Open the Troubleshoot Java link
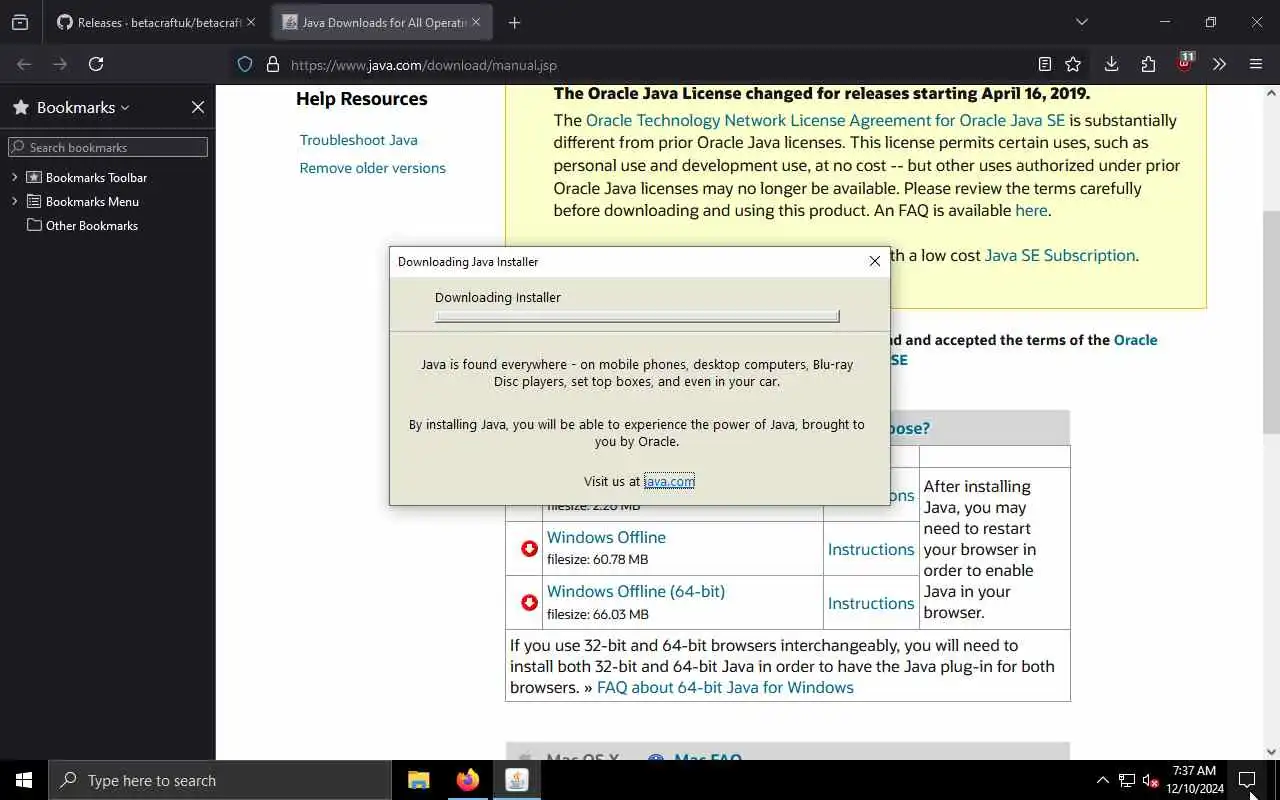The height and width of the screenshot is (800, 1280). (359, 140)
